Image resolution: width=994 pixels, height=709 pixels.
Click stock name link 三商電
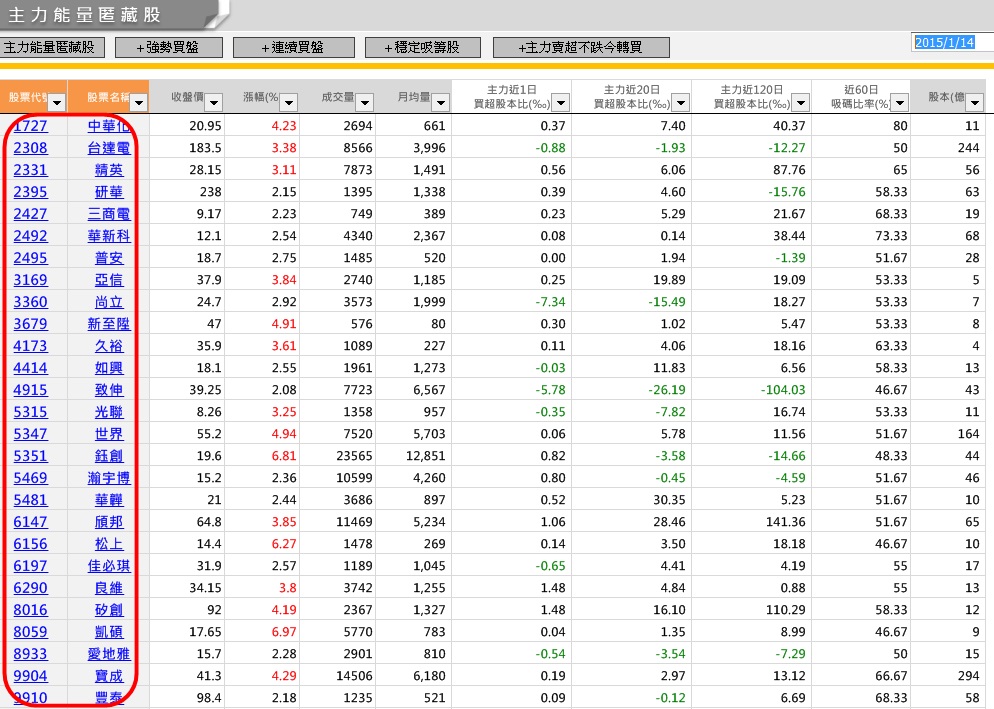(109, 214)
